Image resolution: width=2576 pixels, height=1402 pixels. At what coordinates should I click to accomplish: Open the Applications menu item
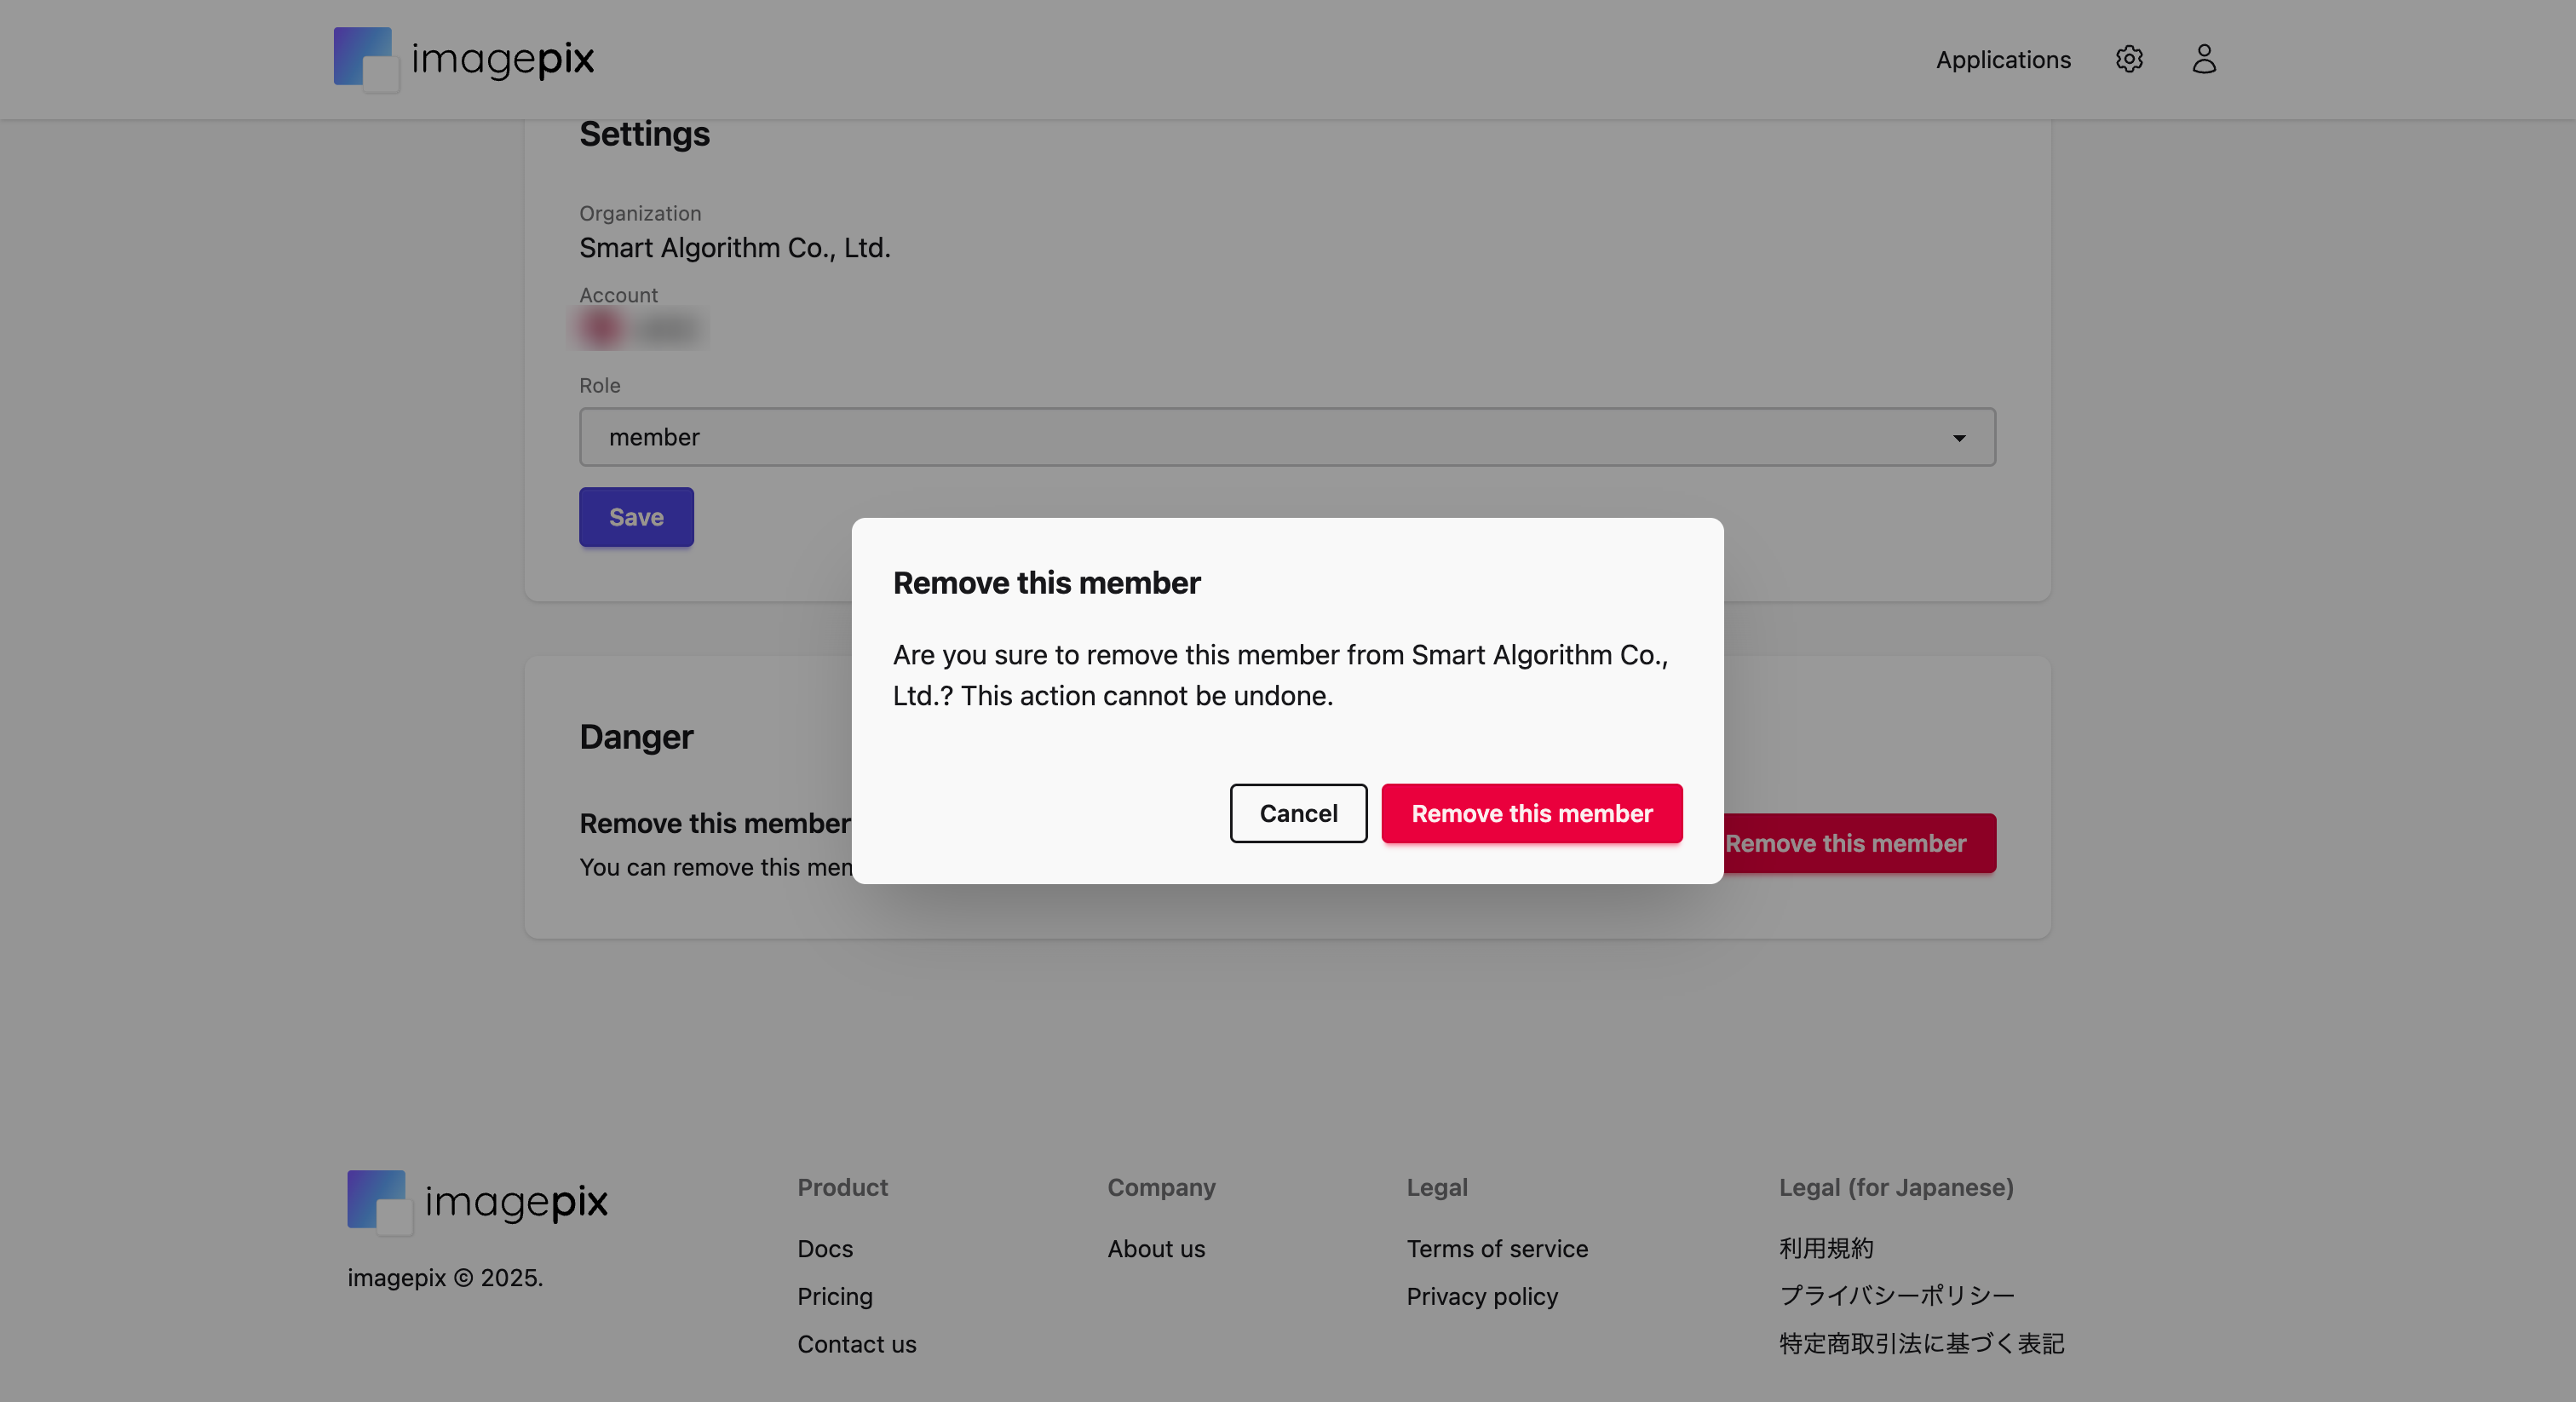[2003, 60]
